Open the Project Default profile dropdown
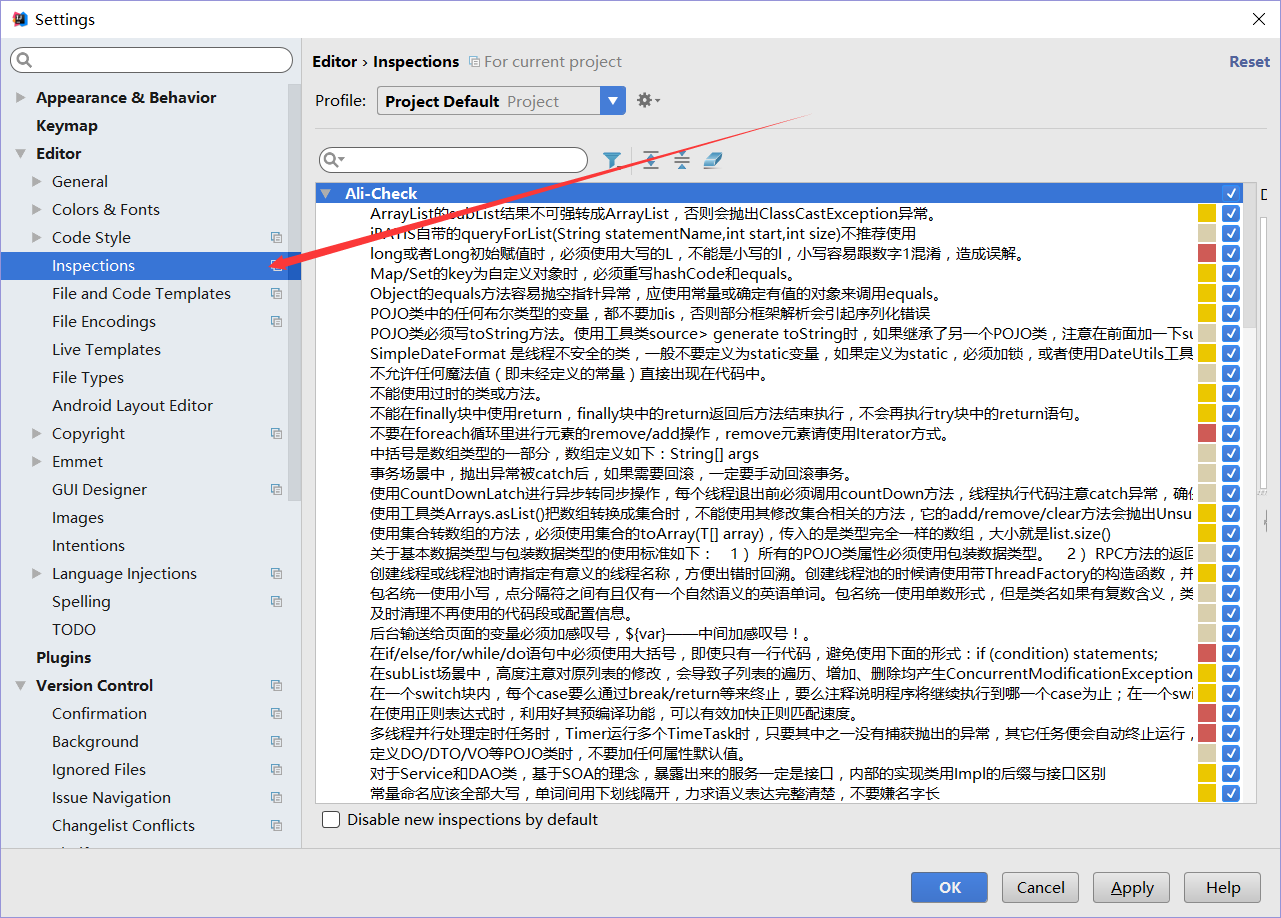This screenshot has width=1281, height=918. click(612, 101)
